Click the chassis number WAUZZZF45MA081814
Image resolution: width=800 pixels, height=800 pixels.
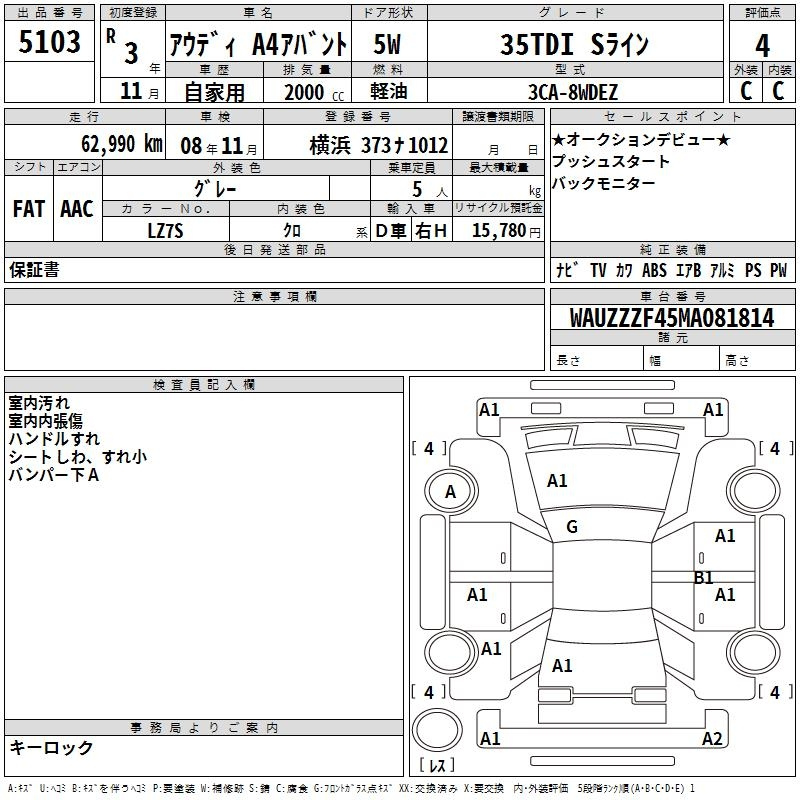(671, 318)
